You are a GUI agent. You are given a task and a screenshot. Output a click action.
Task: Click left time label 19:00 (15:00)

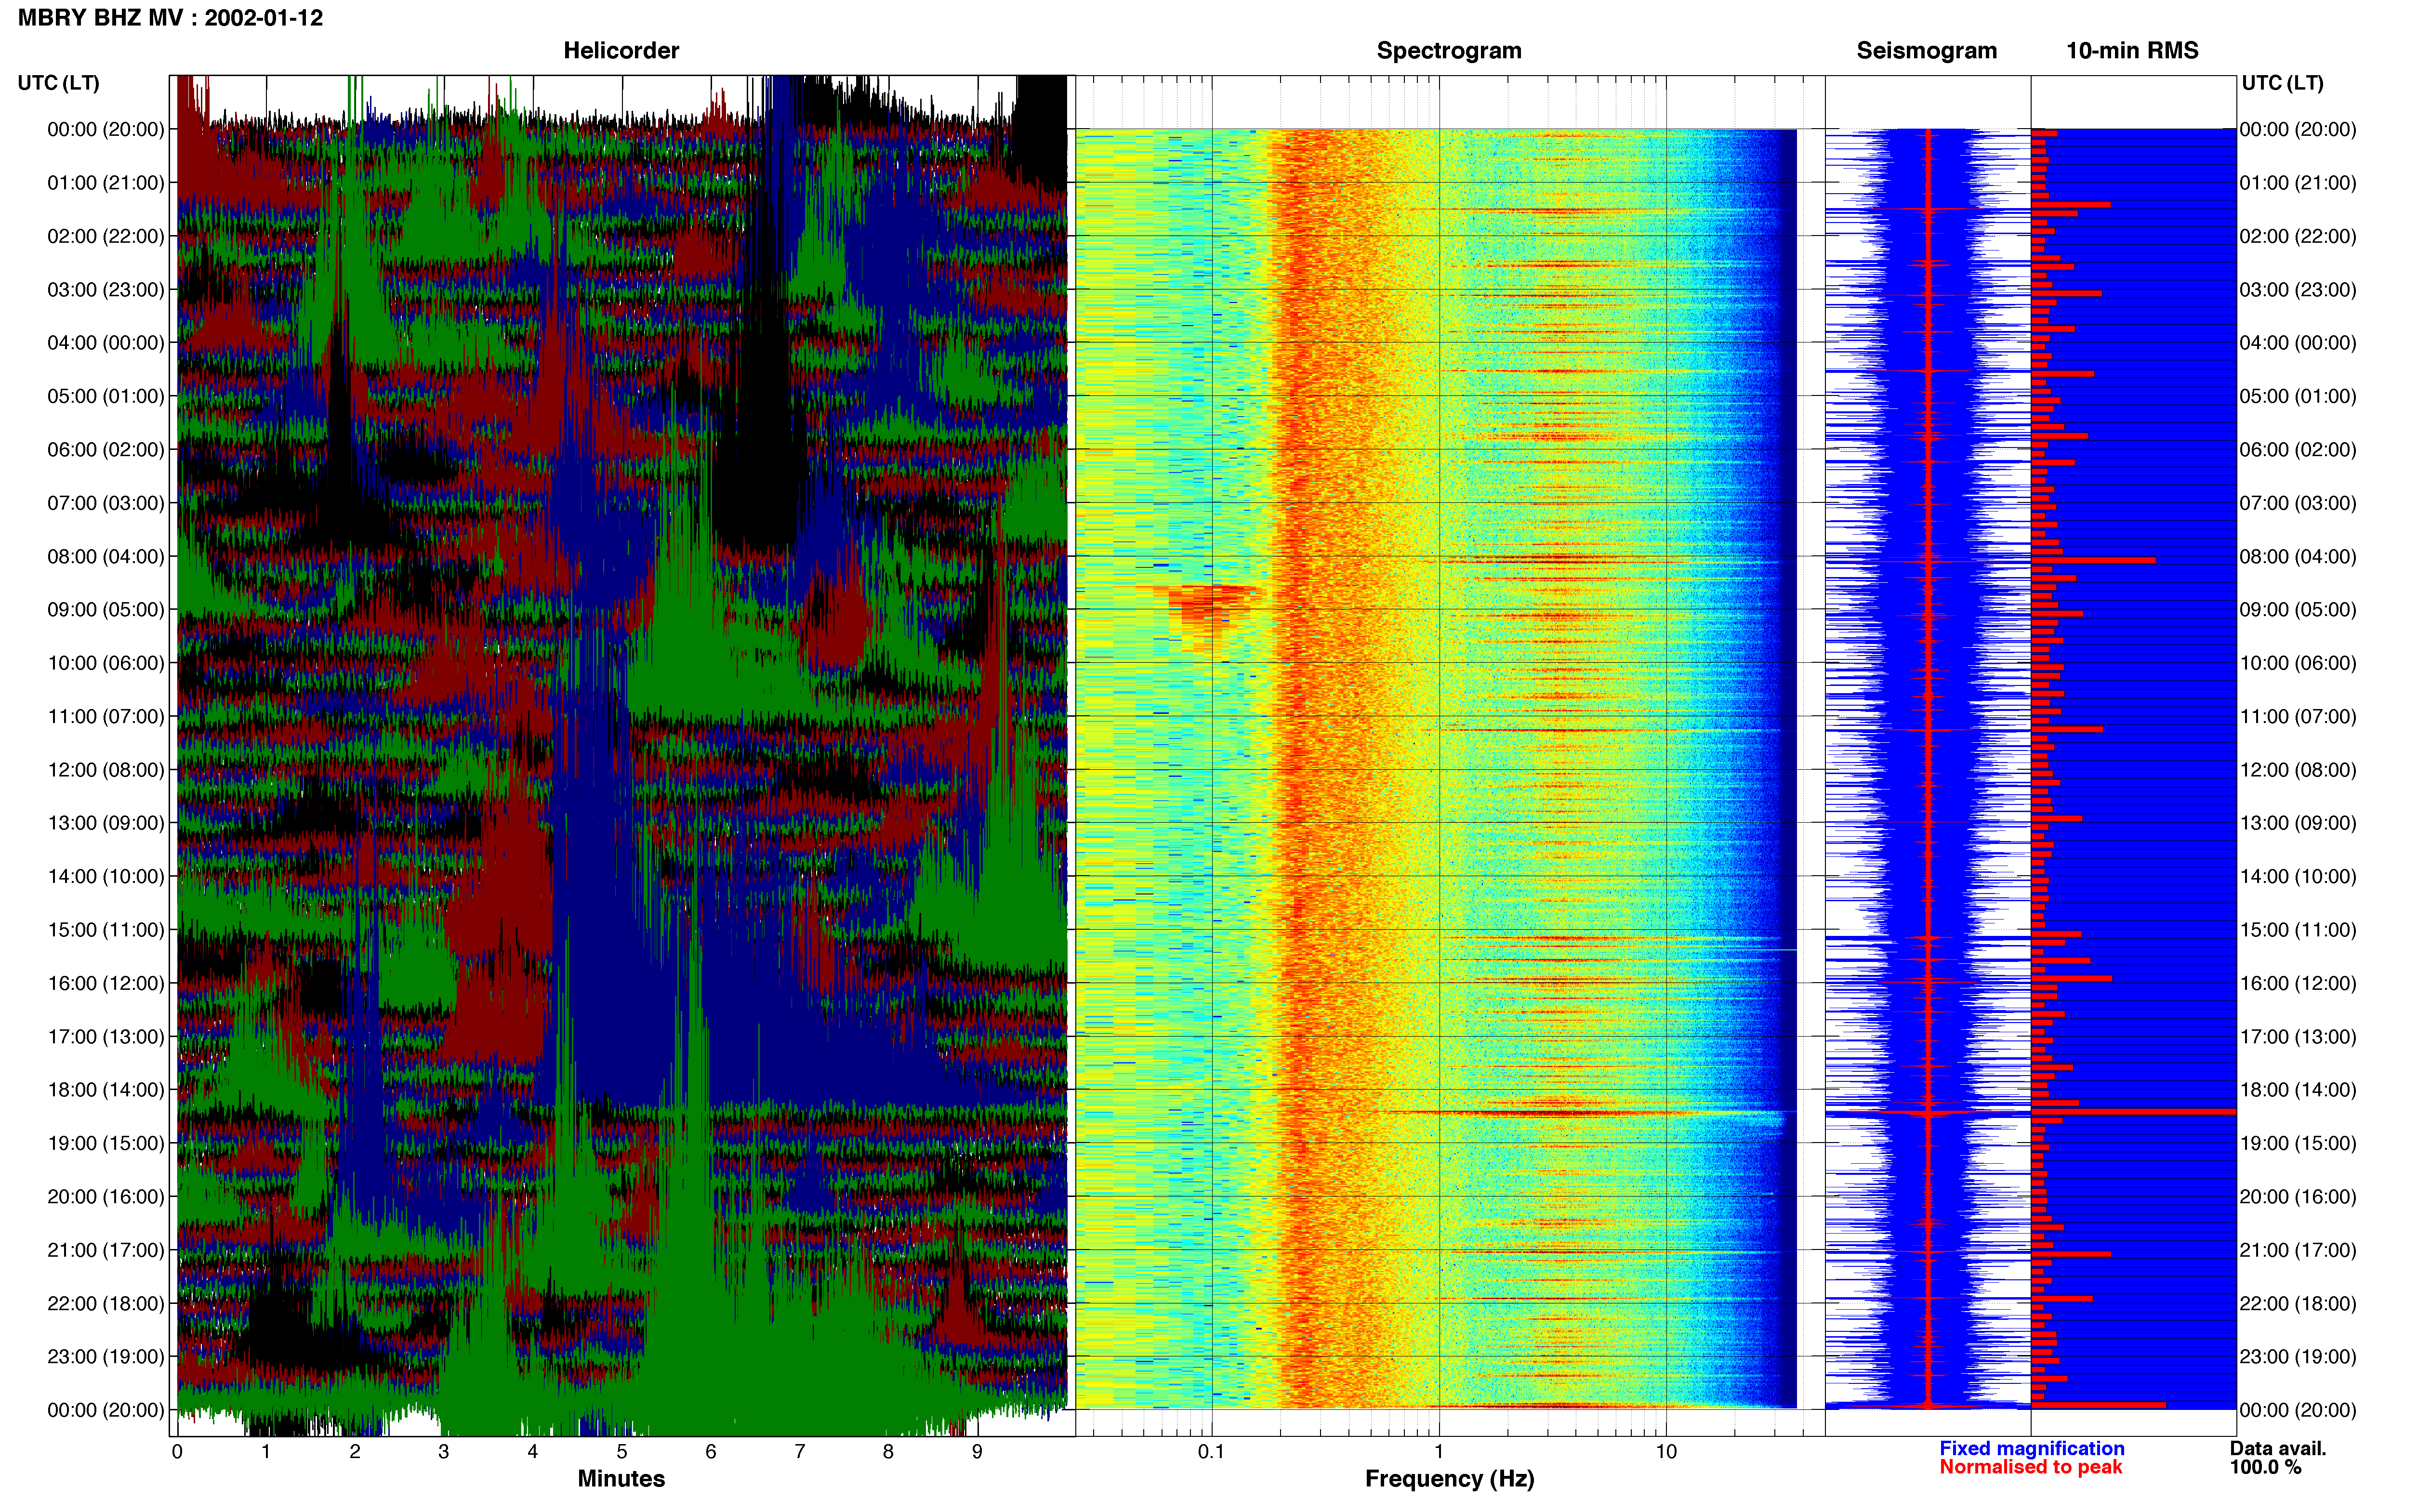tap(106, 1143)
